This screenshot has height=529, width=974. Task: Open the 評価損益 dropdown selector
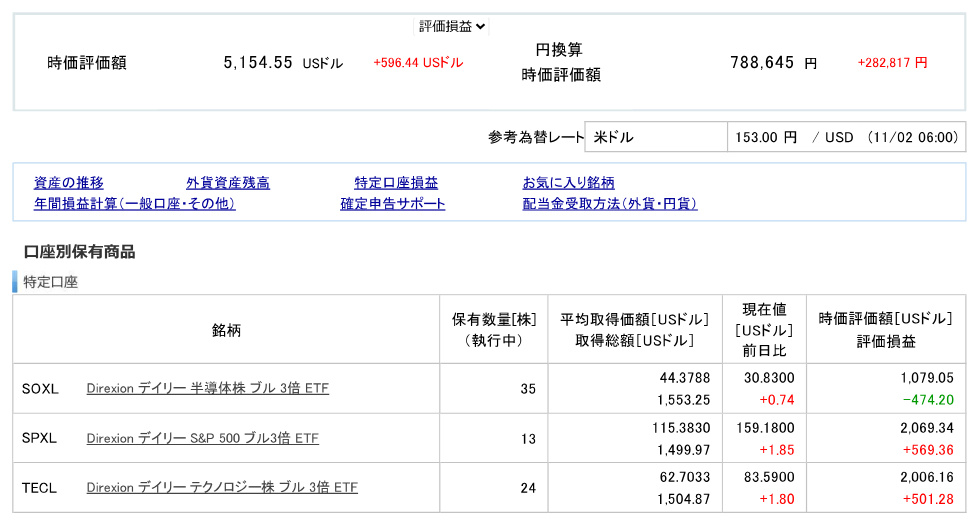tap(452, 26)
